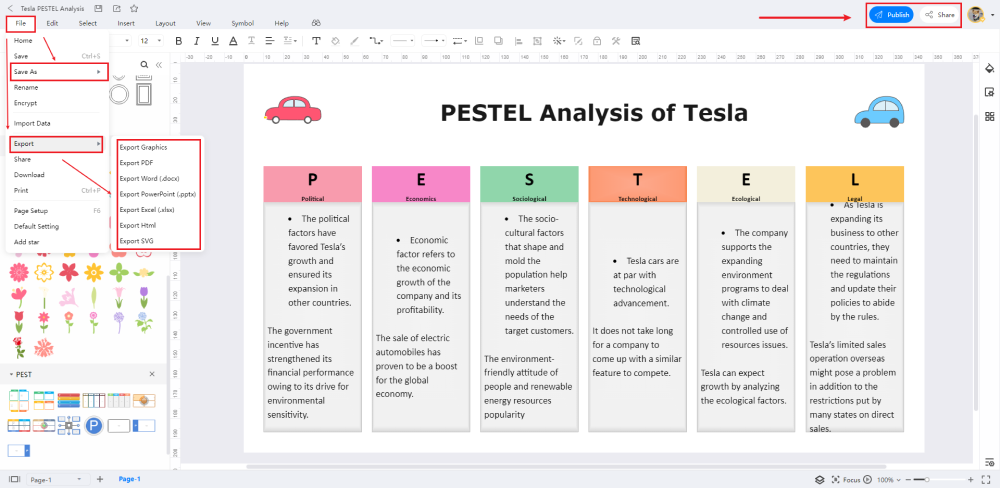This screenshot has width=1000, height=489.
Task: Open the theme fill panel on right sidebar
Action: coord(990,68)
